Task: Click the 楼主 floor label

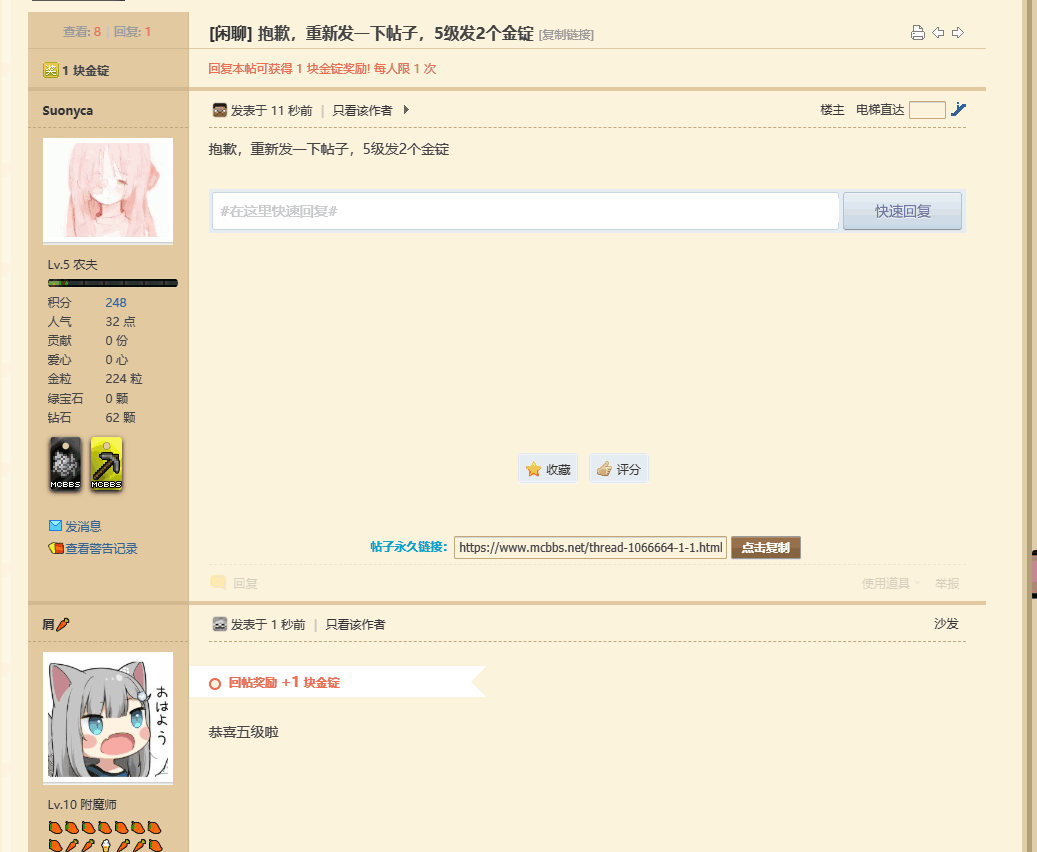Action: [832, 110]
